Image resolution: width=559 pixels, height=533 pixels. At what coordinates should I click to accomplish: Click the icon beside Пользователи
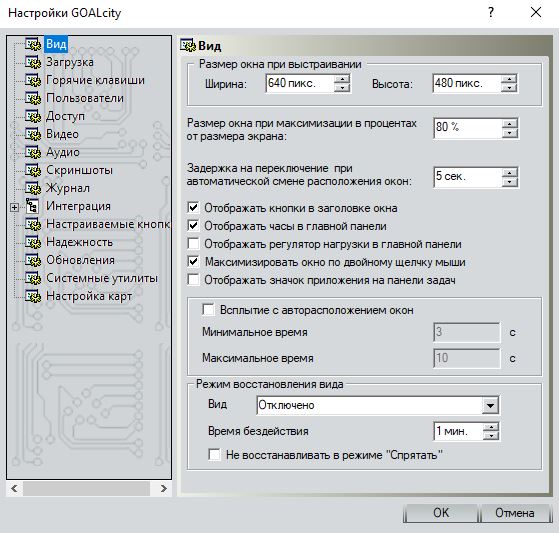(x=33, y=98)
